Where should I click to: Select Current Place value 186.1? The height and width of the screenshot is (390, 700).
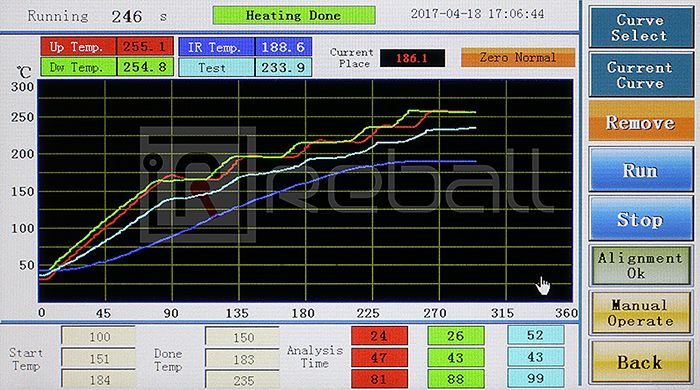point(412,58)
